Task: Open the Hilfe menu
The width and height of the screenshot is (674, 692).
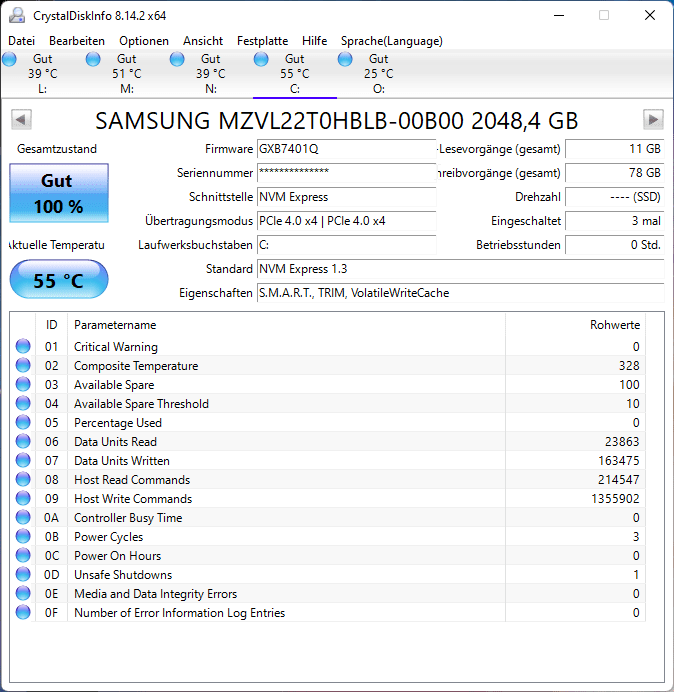Action: click(314, 41)
